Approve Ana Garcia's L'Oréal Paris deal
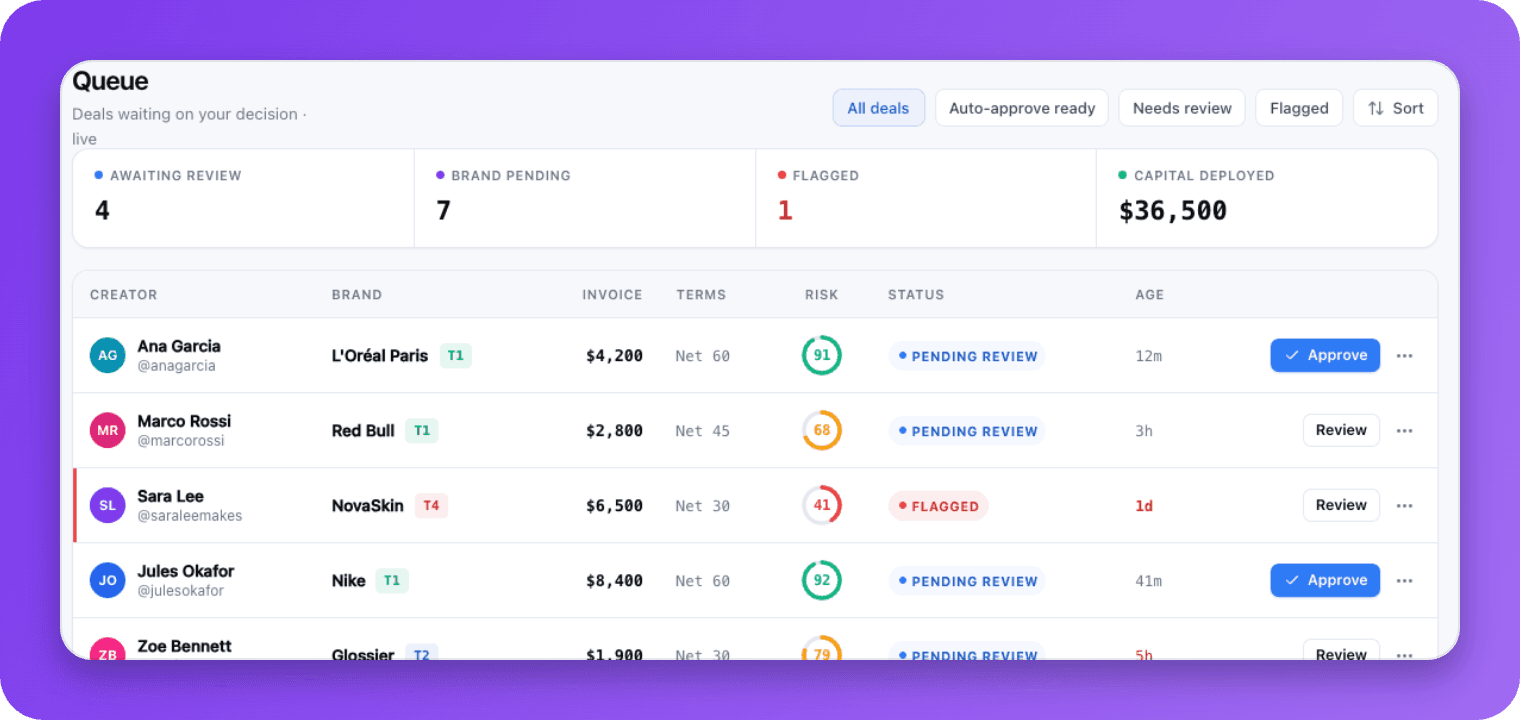This screenshot has width=1520, height=720. [1325, 356]
